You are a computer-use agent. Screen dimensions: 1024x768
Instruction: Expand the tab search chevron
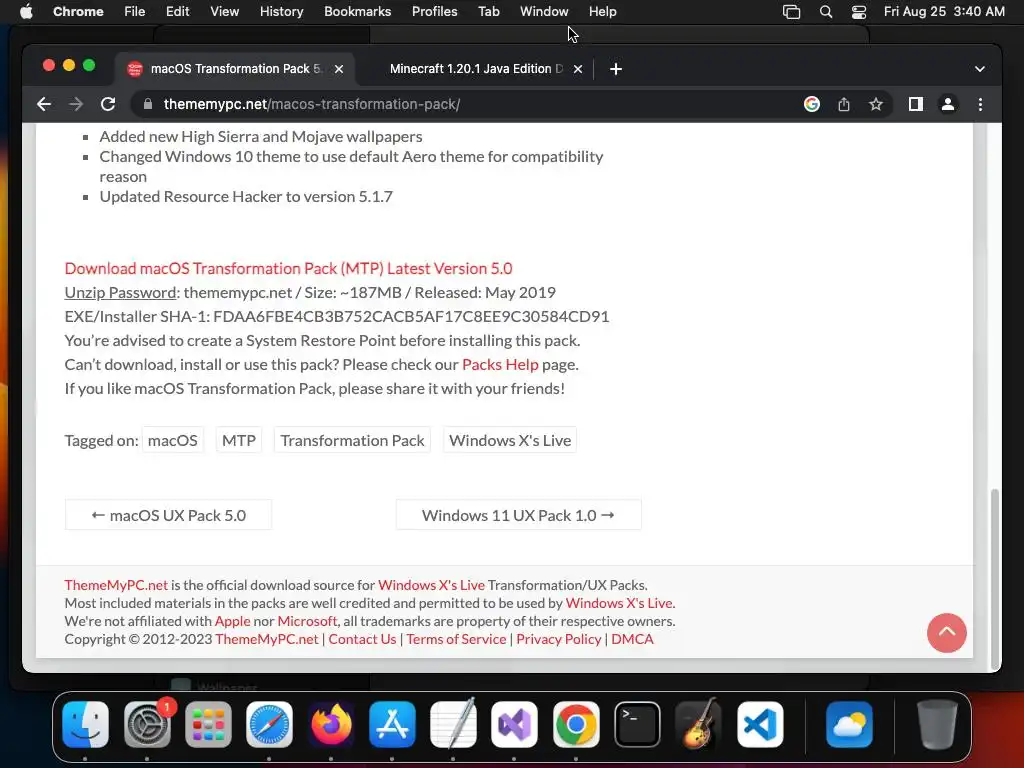coord(980,69)
